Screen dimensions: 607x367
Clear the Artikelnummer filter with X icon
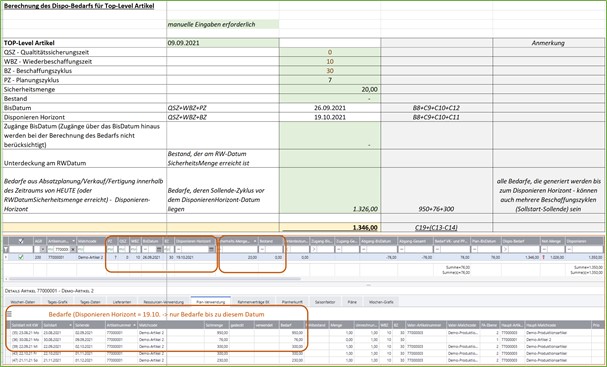pos(73,250)
